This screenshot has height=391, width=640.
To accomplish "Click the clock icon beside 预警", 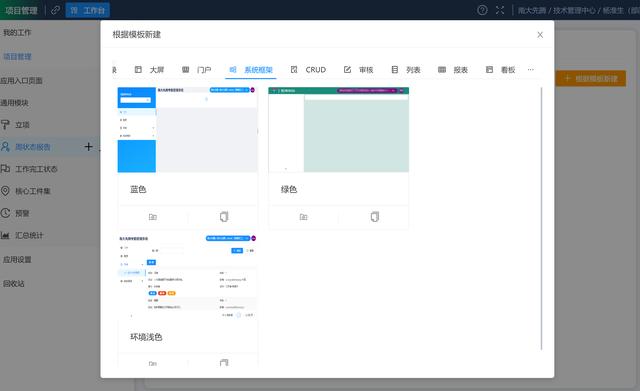I will pos(5,213).
